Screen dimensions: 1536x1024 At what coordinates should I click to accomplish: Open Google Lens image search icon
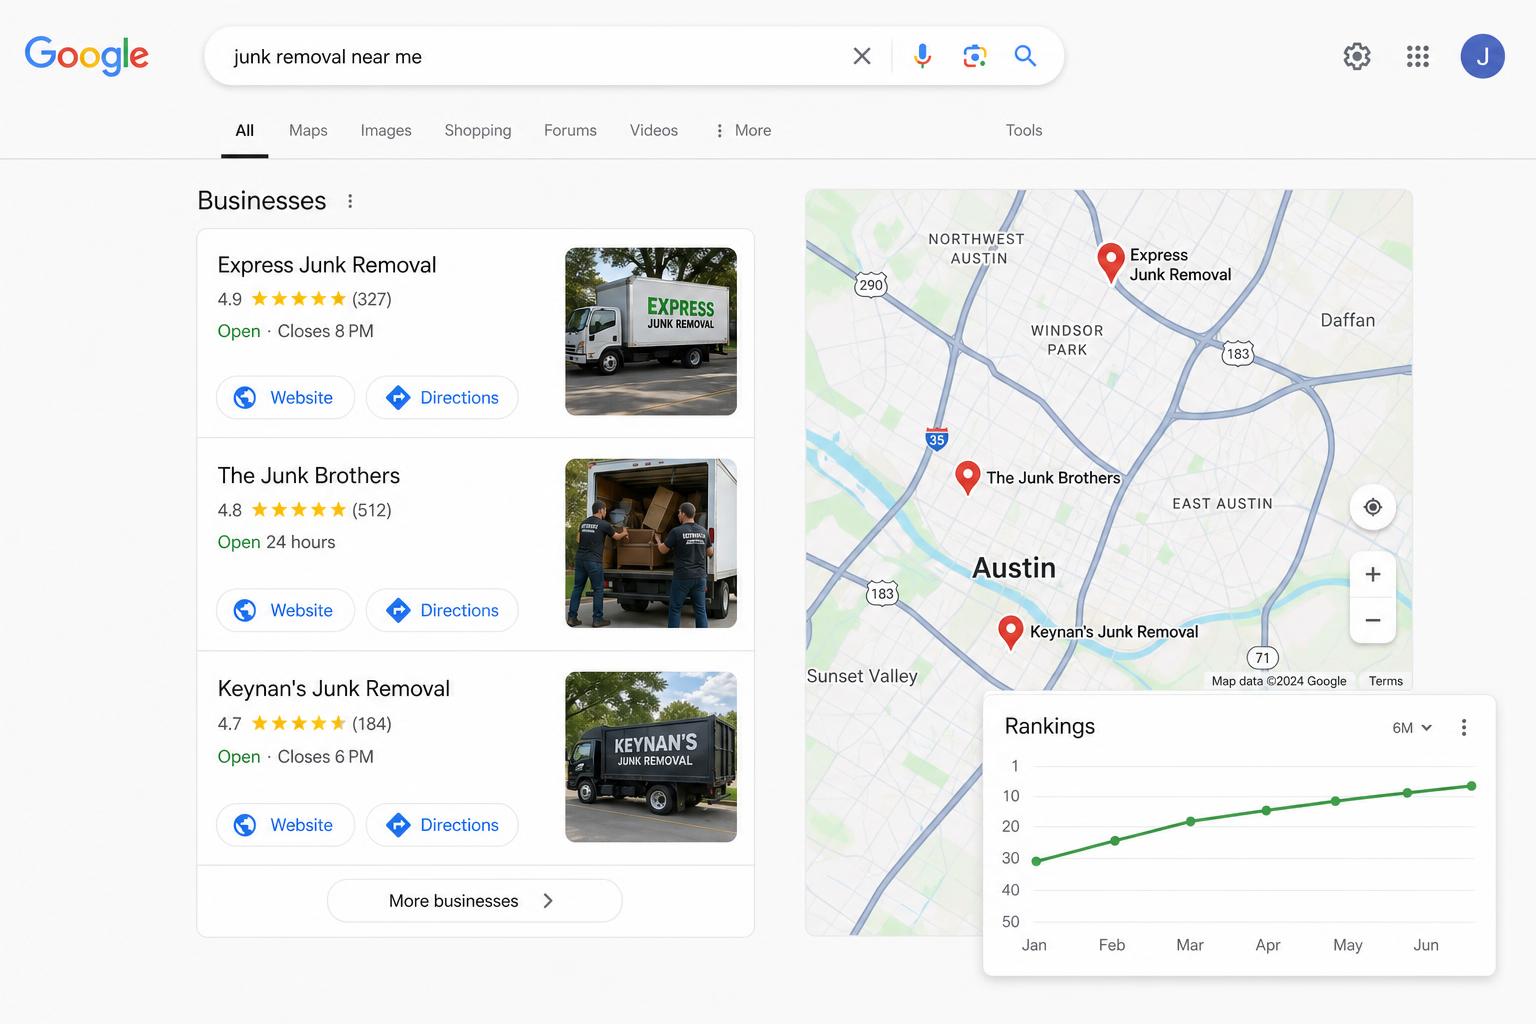[975, 56]
